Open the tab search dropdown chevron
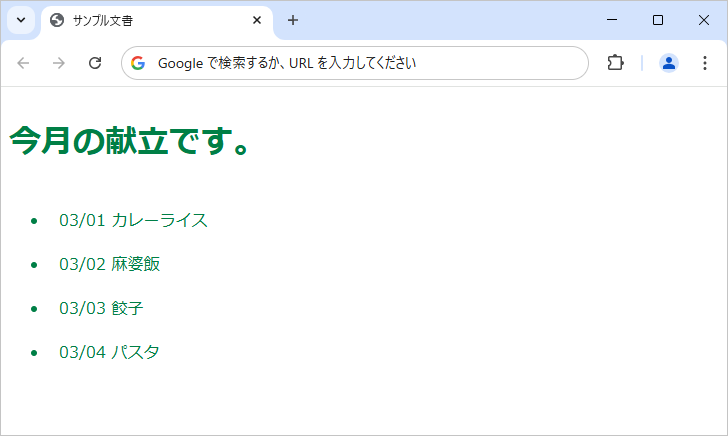Screen dimensions: 728x436 coord(20,20)
